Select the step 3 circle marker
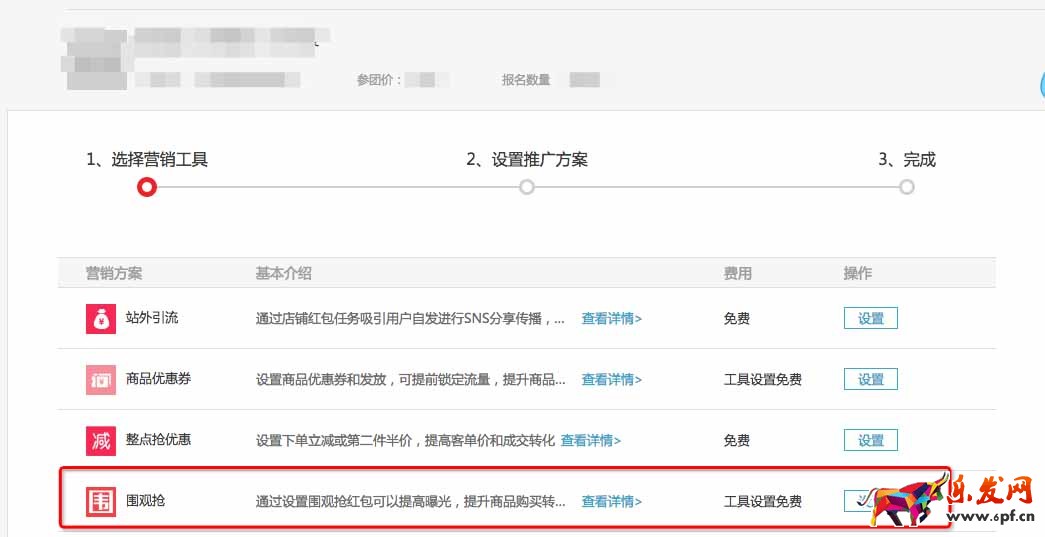1045x537 pixels. click(x=906, y=187)
